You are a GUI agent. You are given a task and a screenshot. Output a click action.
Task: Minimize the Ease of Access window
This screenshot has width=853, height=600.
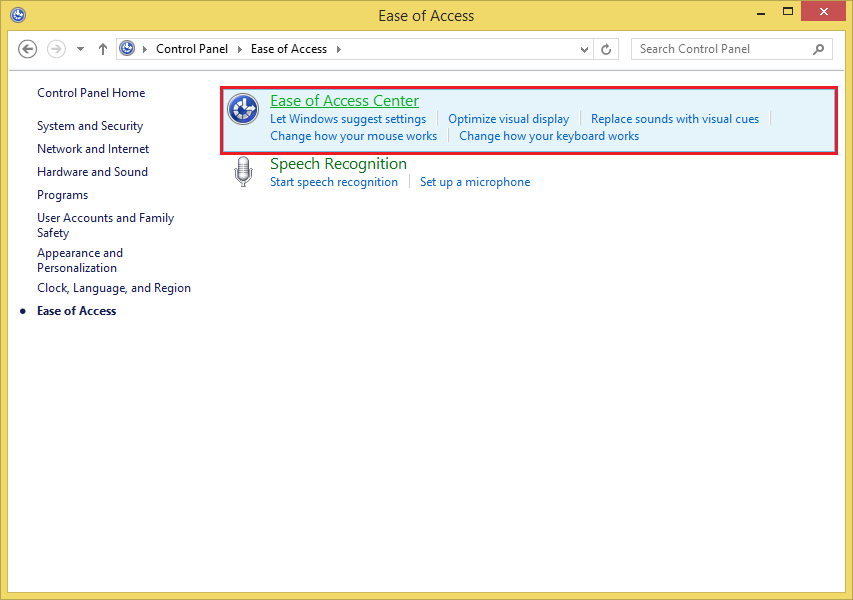point(761,12)
